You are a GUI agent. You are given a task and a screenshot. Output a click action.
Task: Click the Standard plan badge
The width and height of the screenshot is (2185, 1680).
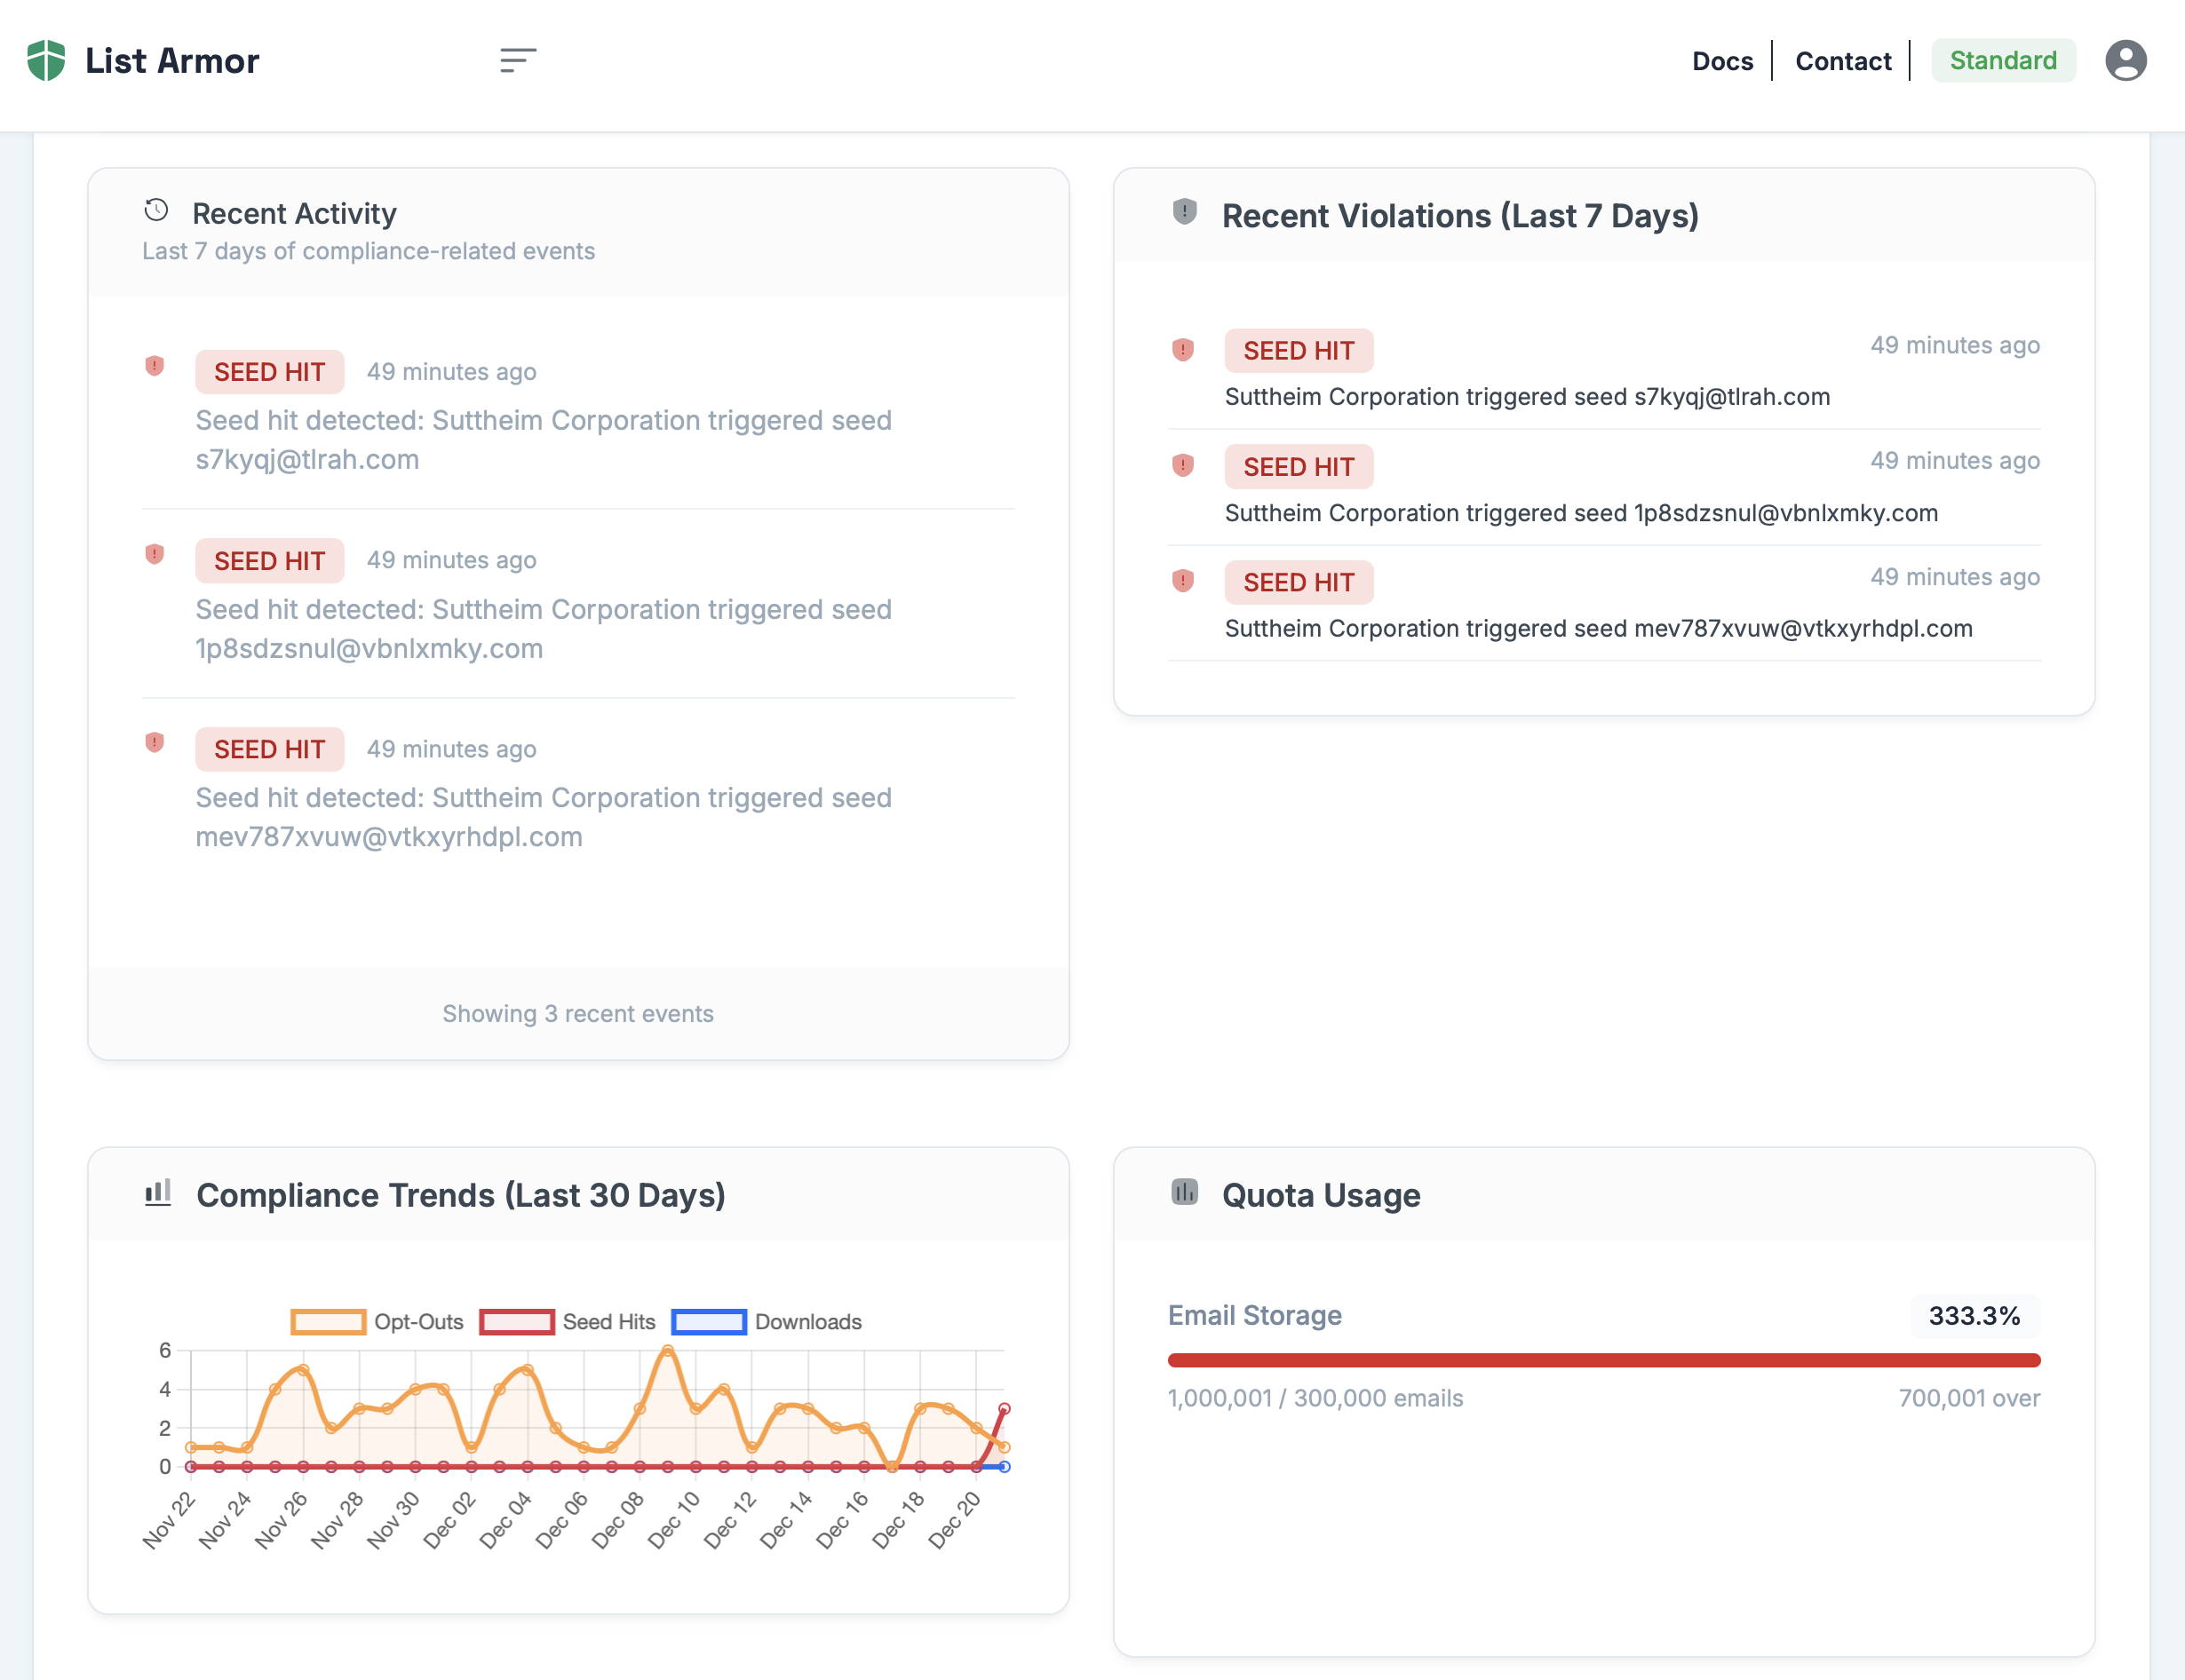[x=2002, y=61]
